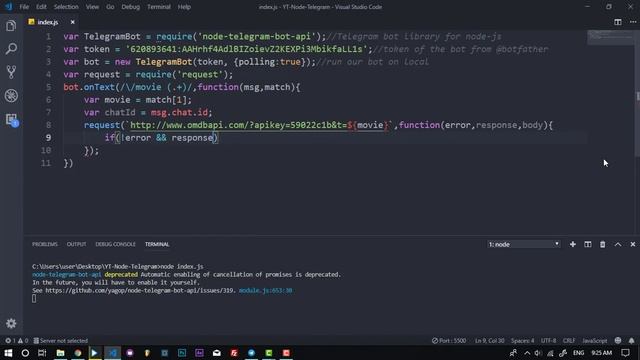Image resolution: width=640 pixels, height=360 pixels.
Task: Click the Split Editor icon
Action: [x=618, y=22]
